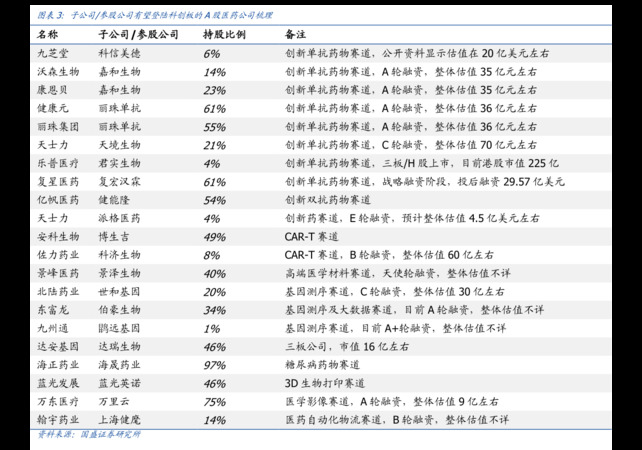Click the '海晟药业' subsidiary cell
642x450 pixels.
(x=119, y=364)
